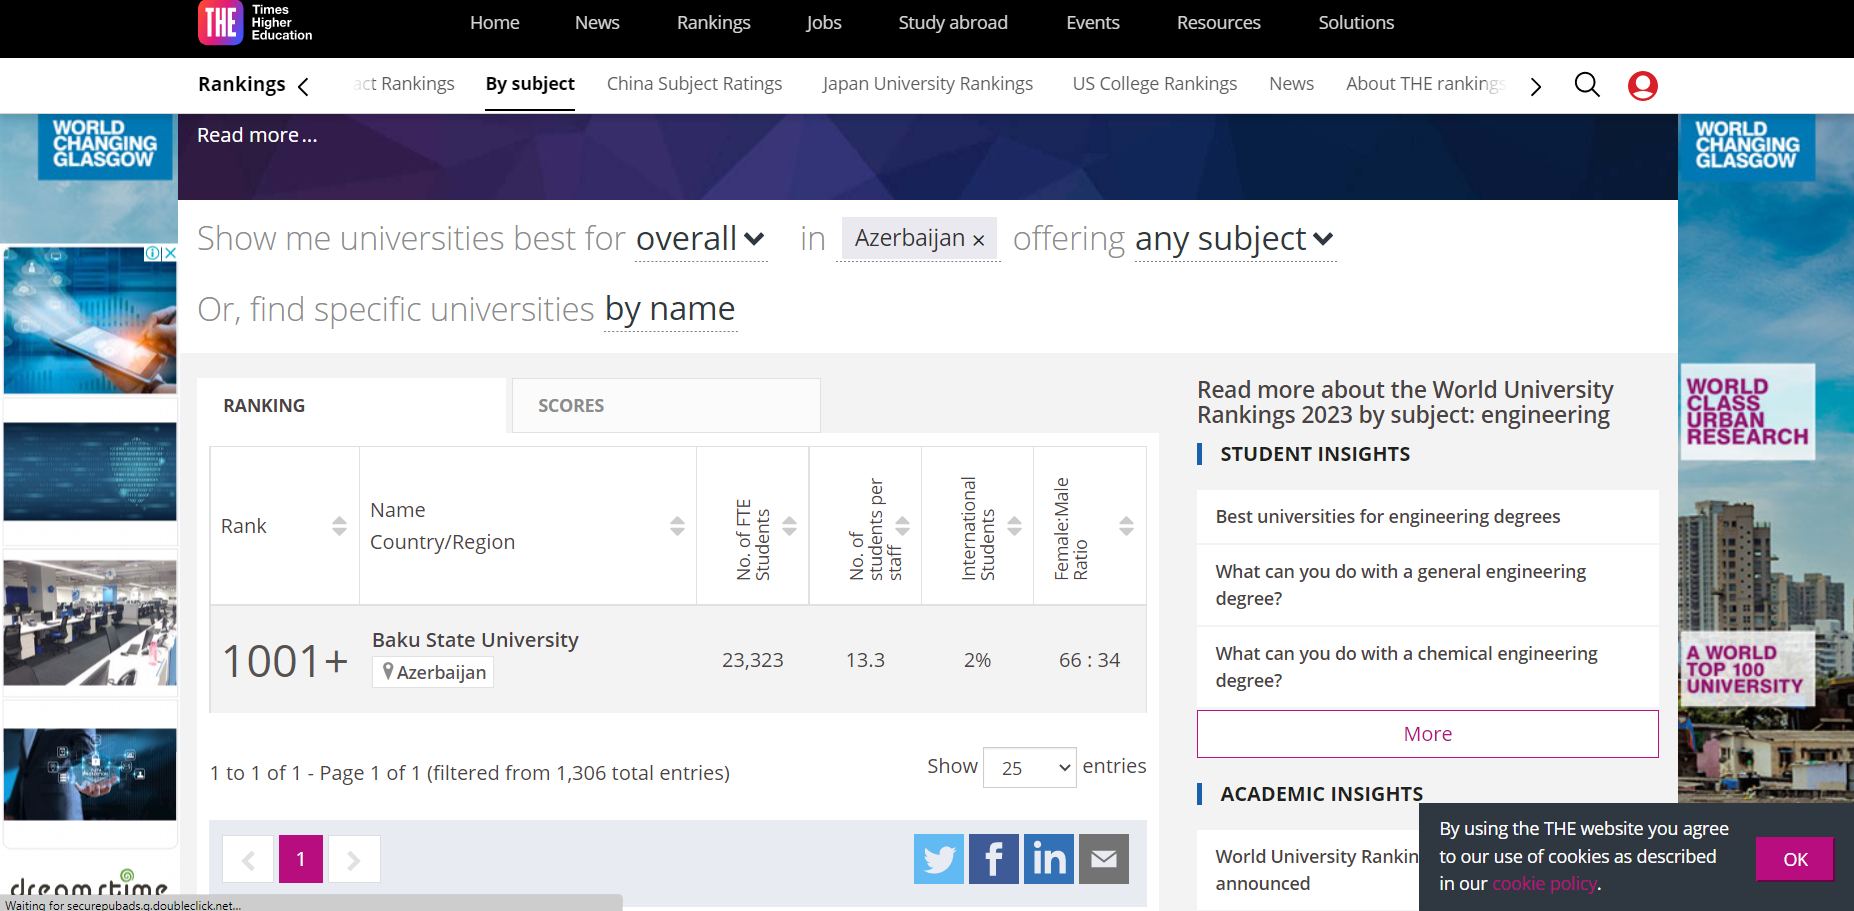This screenshot has width=1854, height=911.
Task: Open Jobs in top navigation
Action: (823, 23)
